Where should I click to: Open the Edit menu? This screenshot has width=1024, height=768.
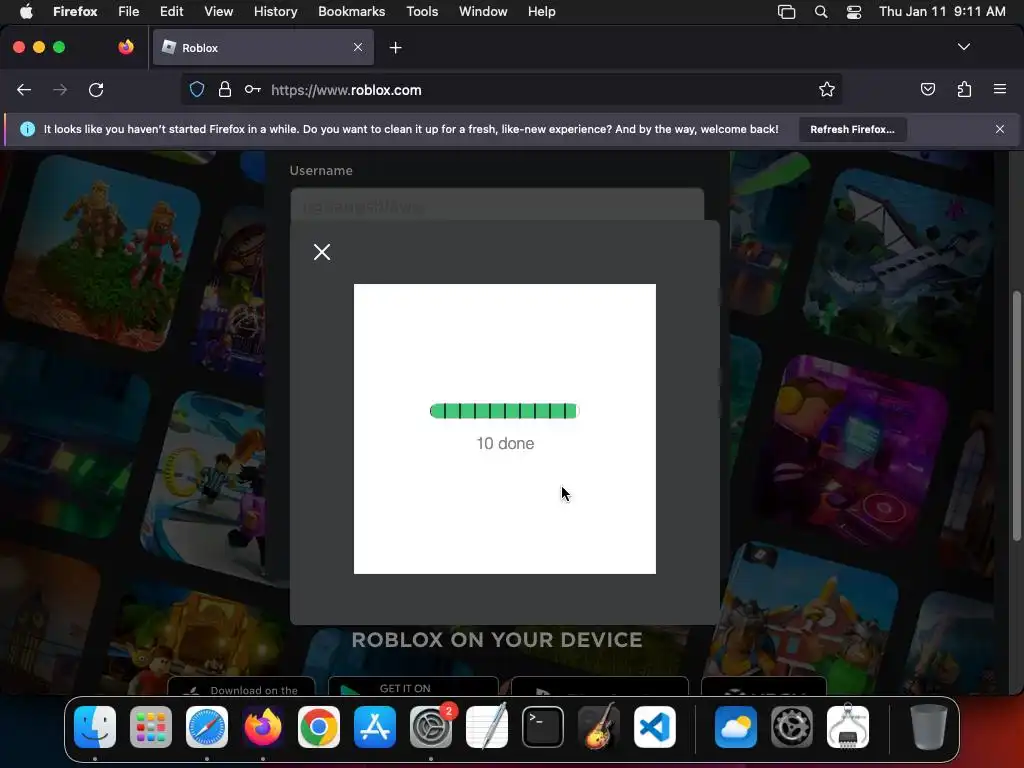(171, 11)
